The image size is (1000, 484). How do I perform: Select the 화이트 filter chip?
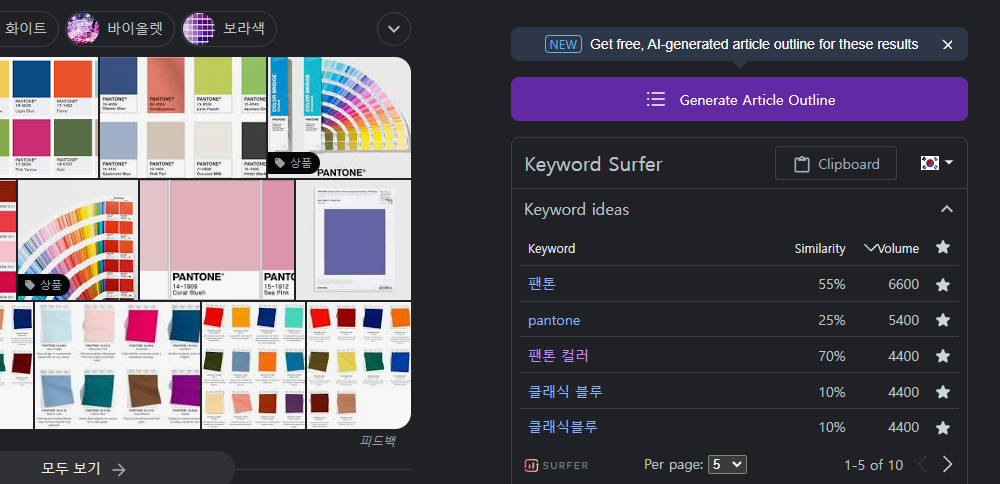pyautogui.click(x=27, y=29)
